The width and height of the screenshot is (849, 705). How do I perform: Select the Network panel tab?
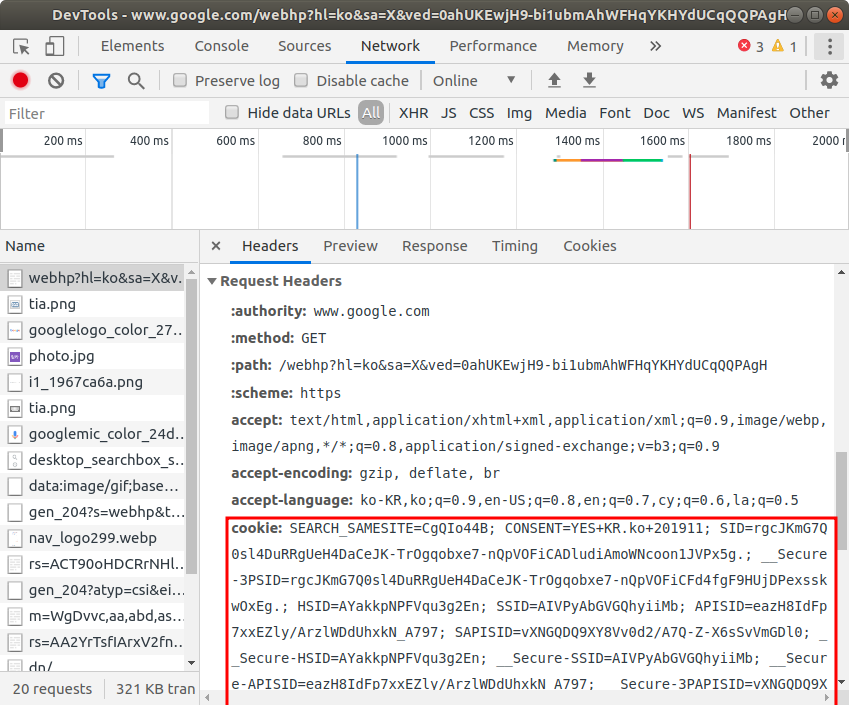tap(390, 47)
